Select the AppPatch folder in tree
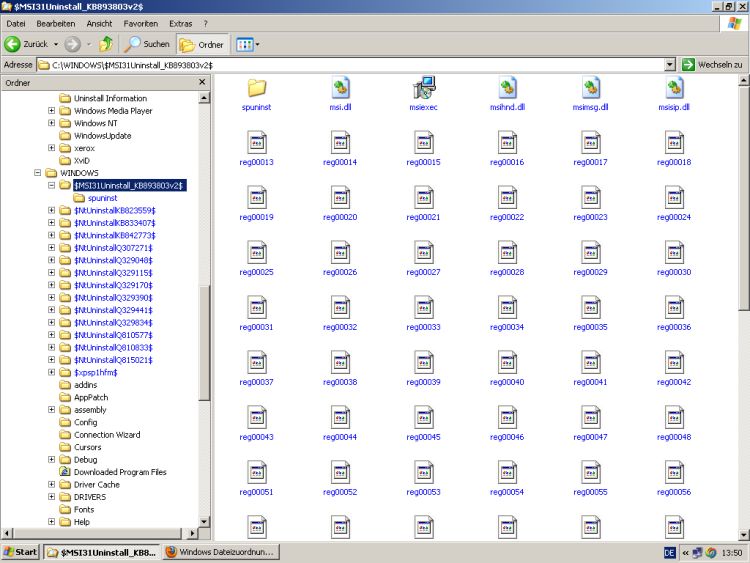750x563 pixels. [x=91, y=397]
